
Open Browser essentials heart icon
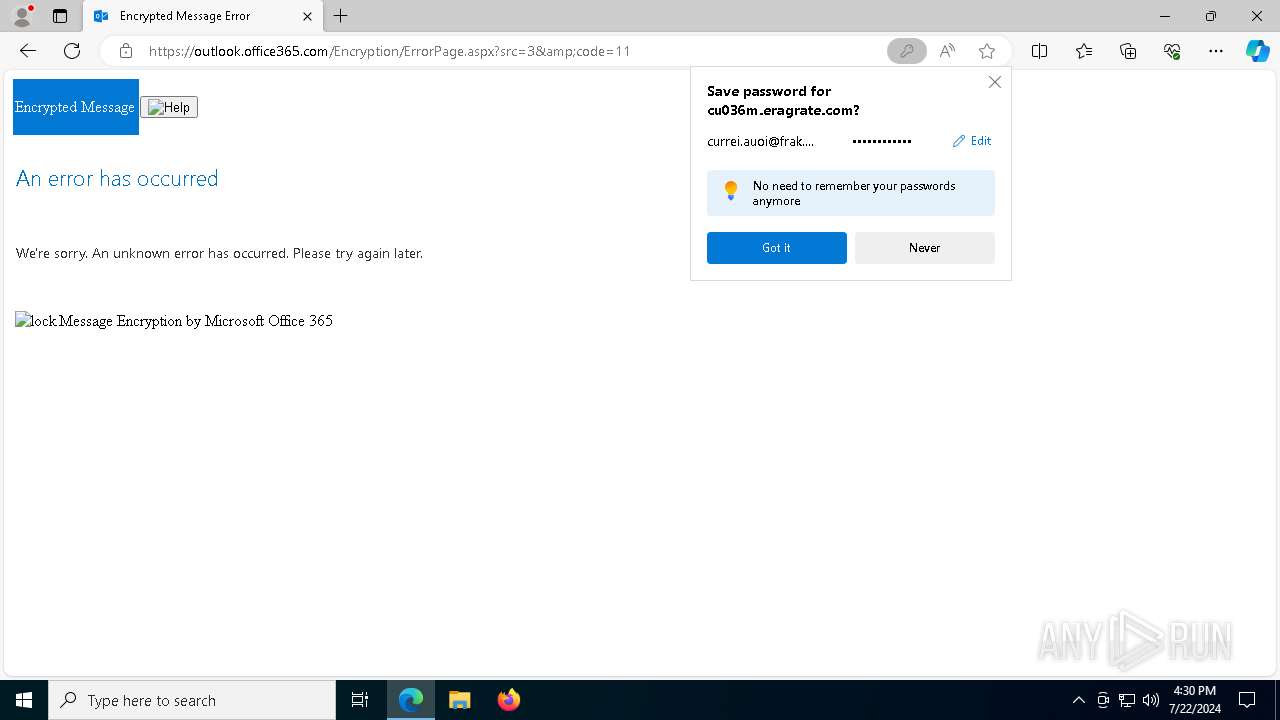tap(1172, 51)
